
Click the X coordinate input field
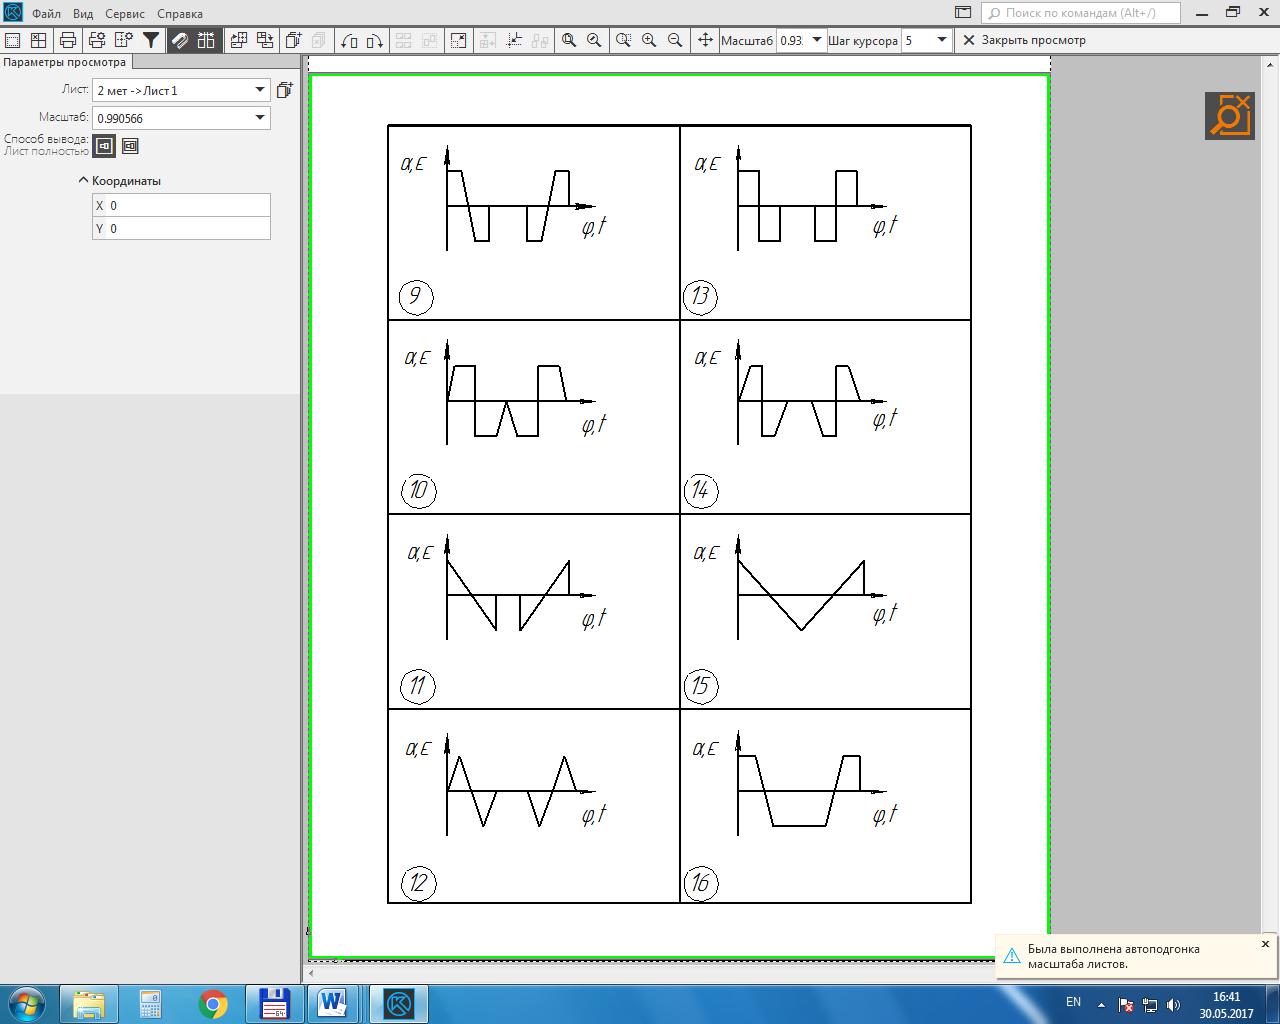tap(181, 205)
